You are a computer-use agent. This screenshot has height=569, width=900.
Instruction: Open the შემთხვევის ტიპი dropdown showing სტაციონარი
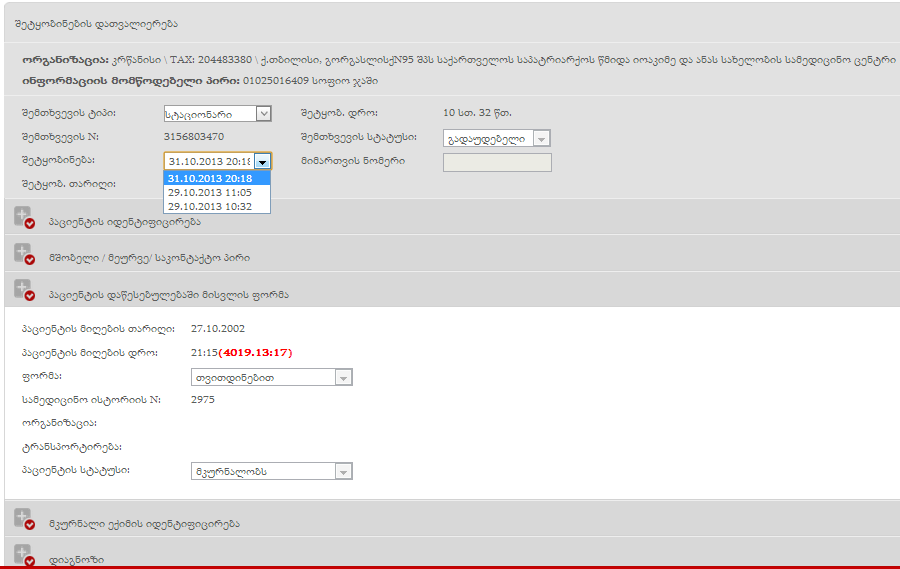[x=217, y=114]
